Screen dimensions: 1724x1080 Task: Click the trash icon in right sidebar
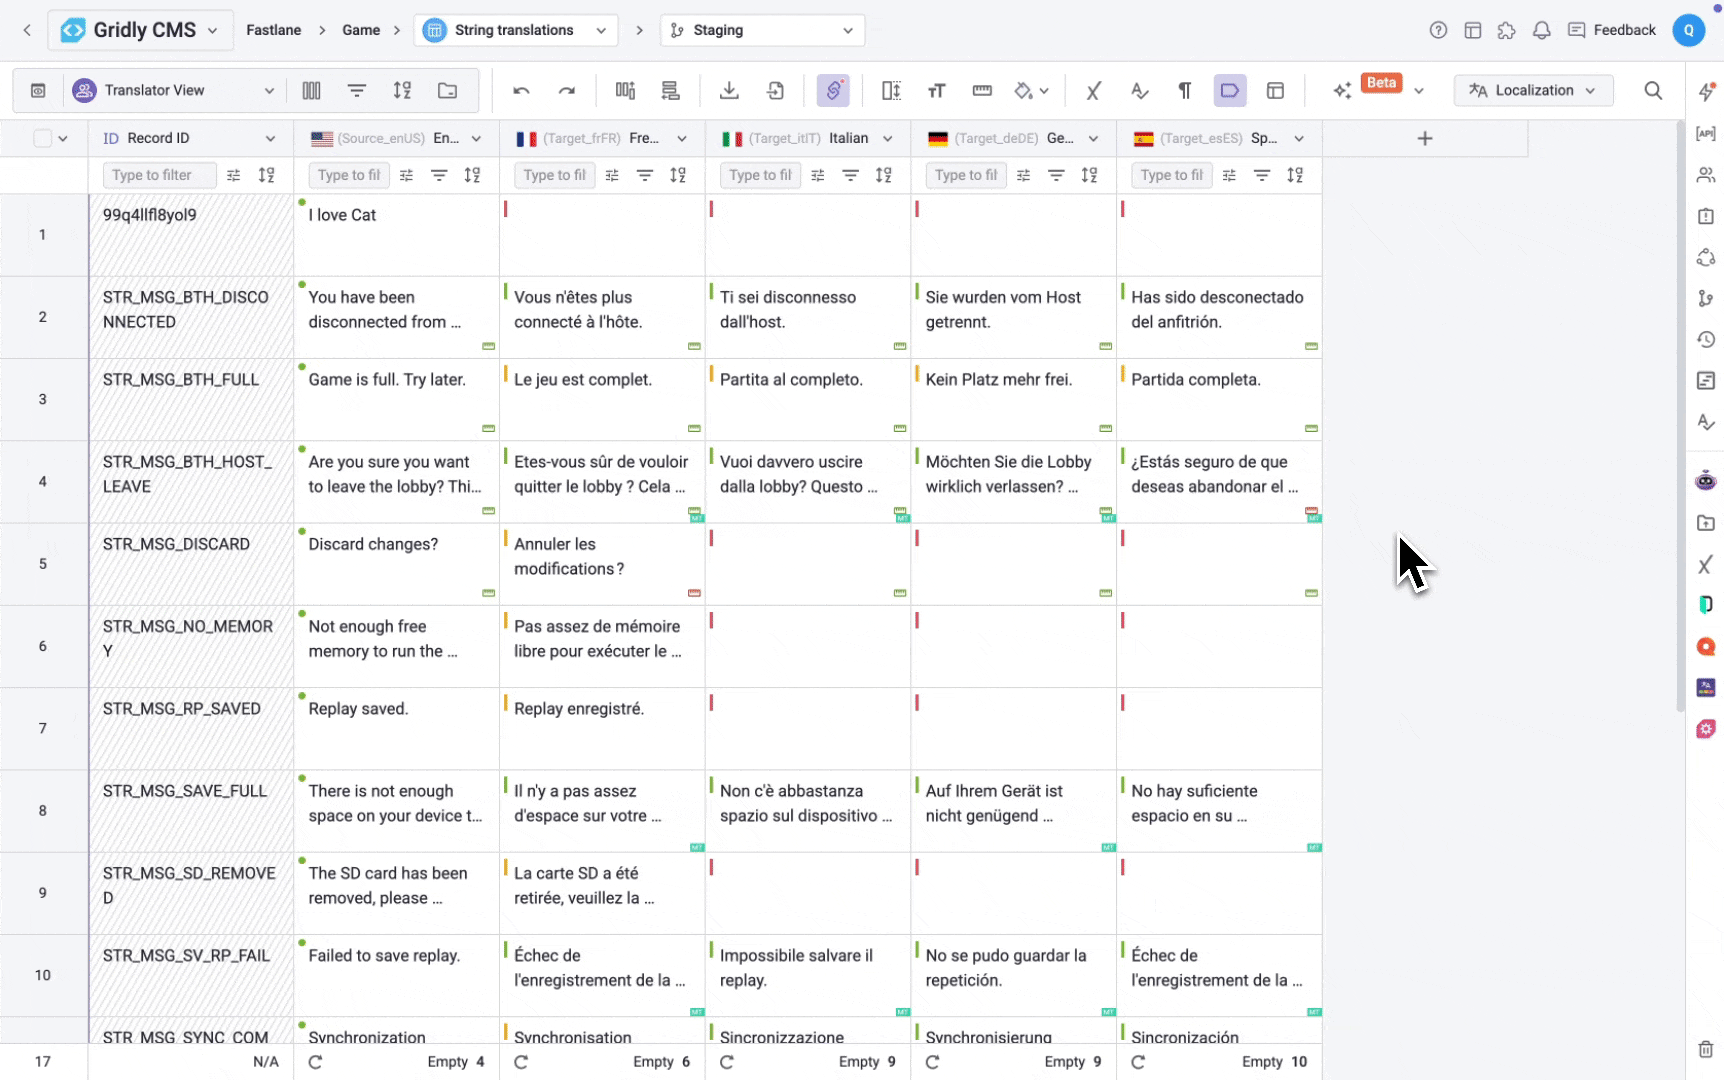1705,1049
